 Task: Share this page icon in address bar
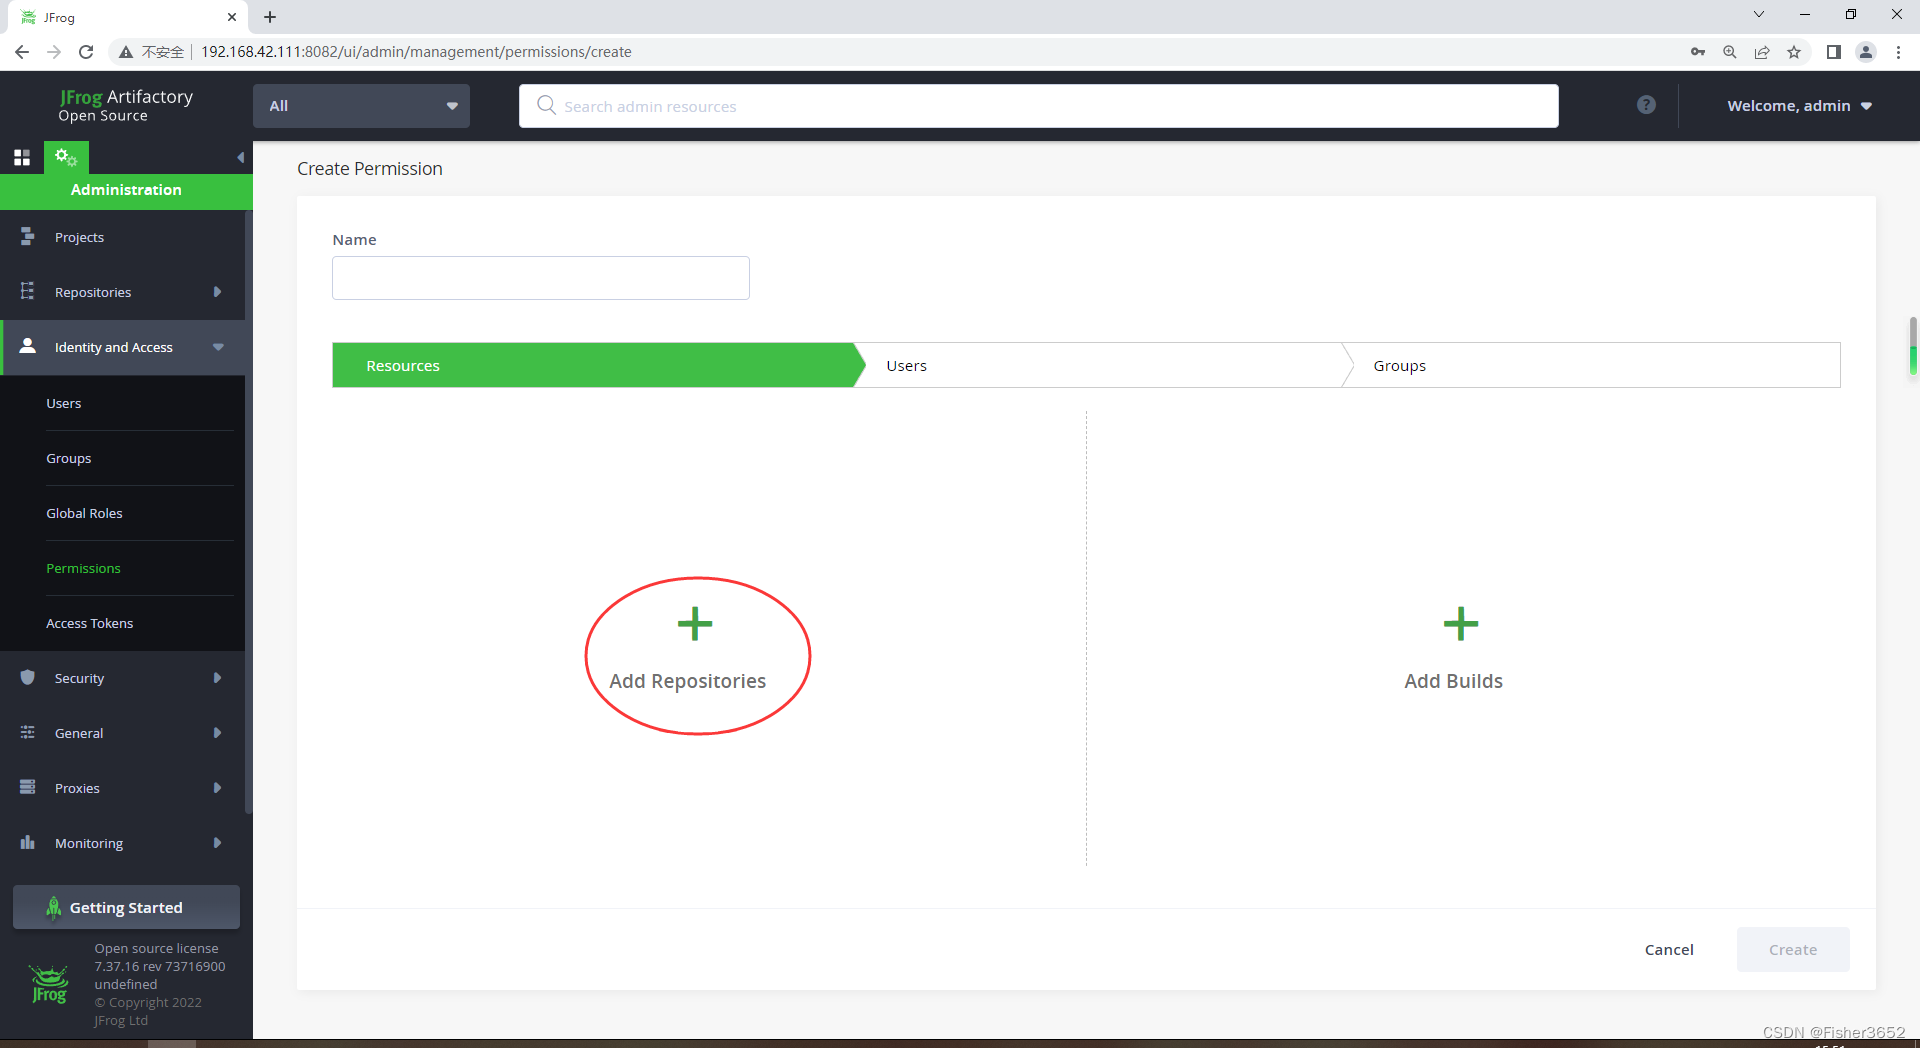[1762, 52]
